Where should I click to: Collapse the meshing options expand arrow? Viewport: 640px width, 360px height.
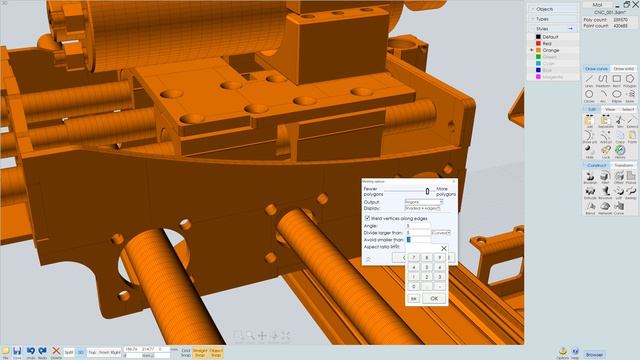(368, 259)
